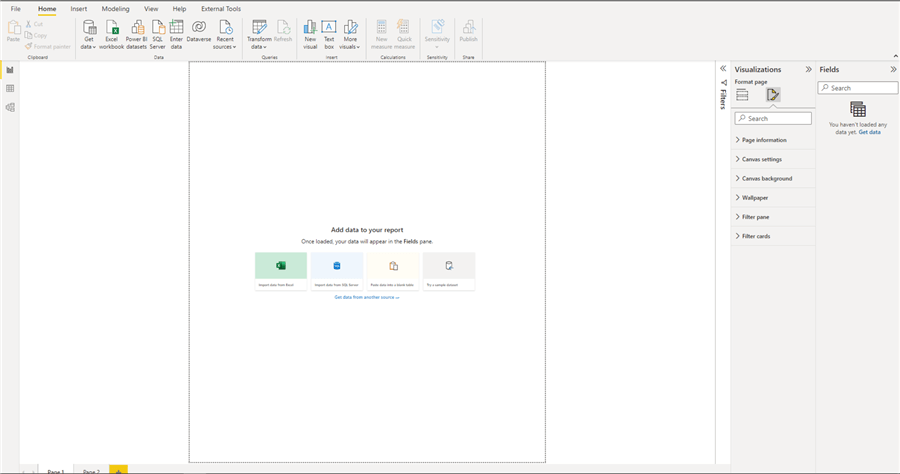Collapse the Fields pane
This screenshot has width=900, height=474.
(x=893, y=69)
